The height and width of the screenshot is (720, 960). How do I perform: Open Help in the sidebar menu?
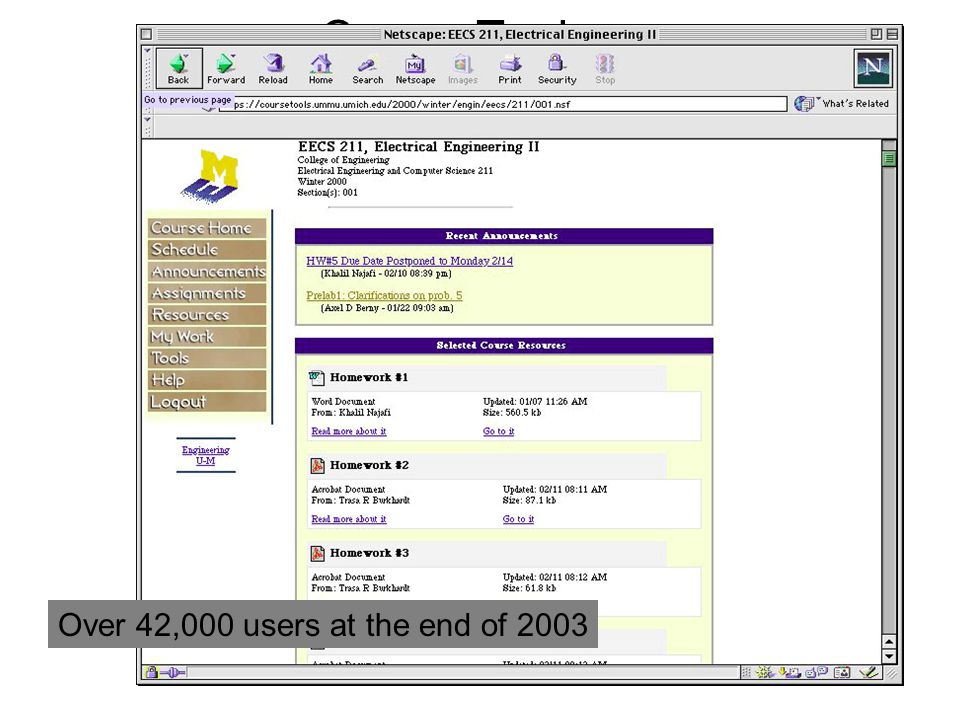(x=207, y=380)
